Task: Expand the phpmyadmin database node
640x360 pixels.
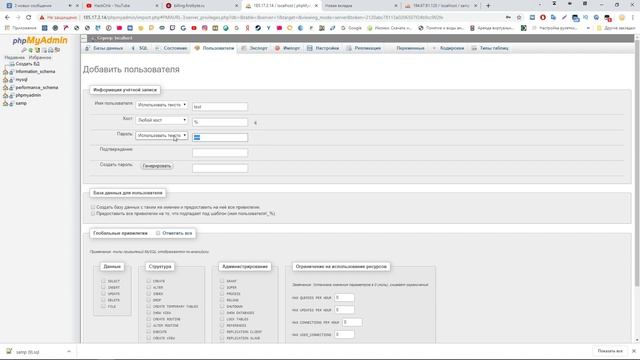Action: [x=5, y=95]
